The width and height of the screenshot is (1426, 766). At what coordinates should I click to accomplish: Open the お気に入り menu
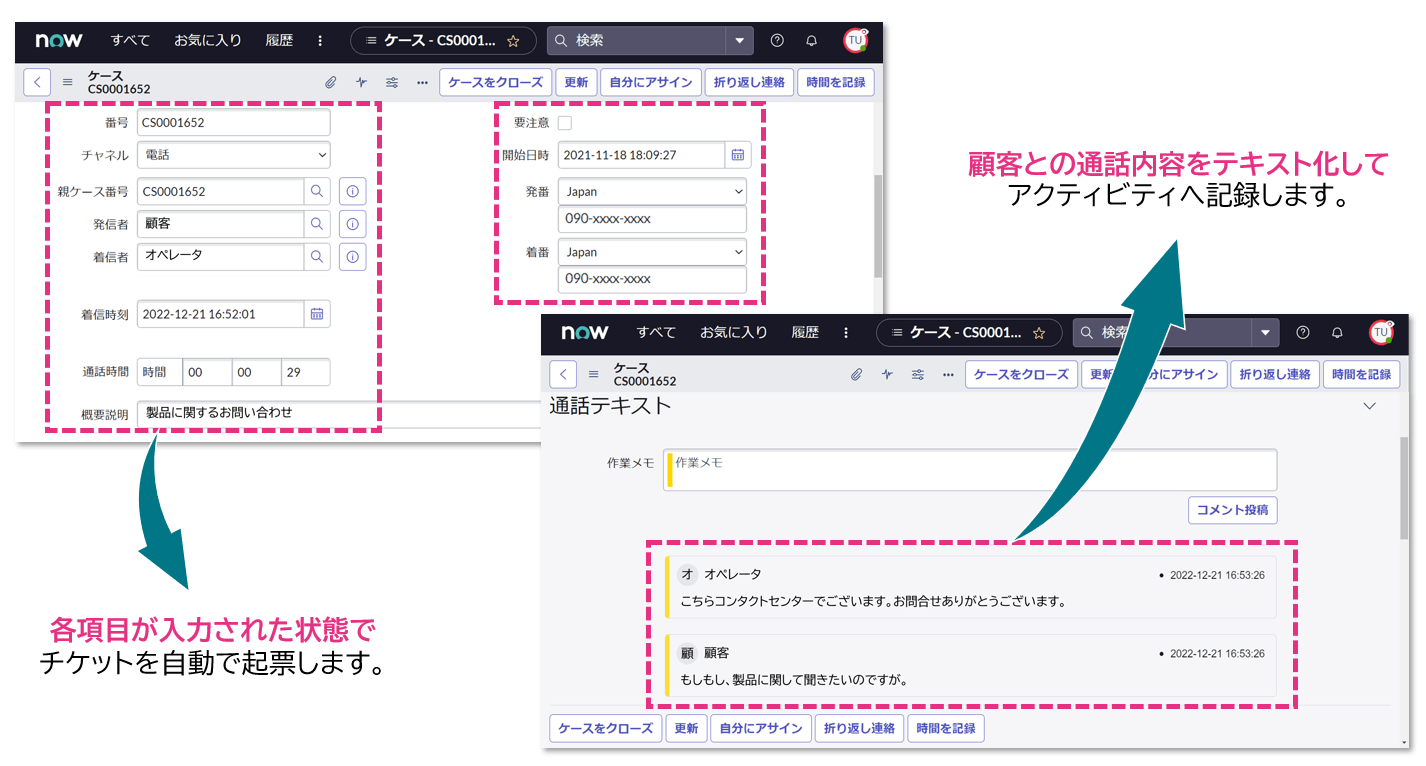207,40
